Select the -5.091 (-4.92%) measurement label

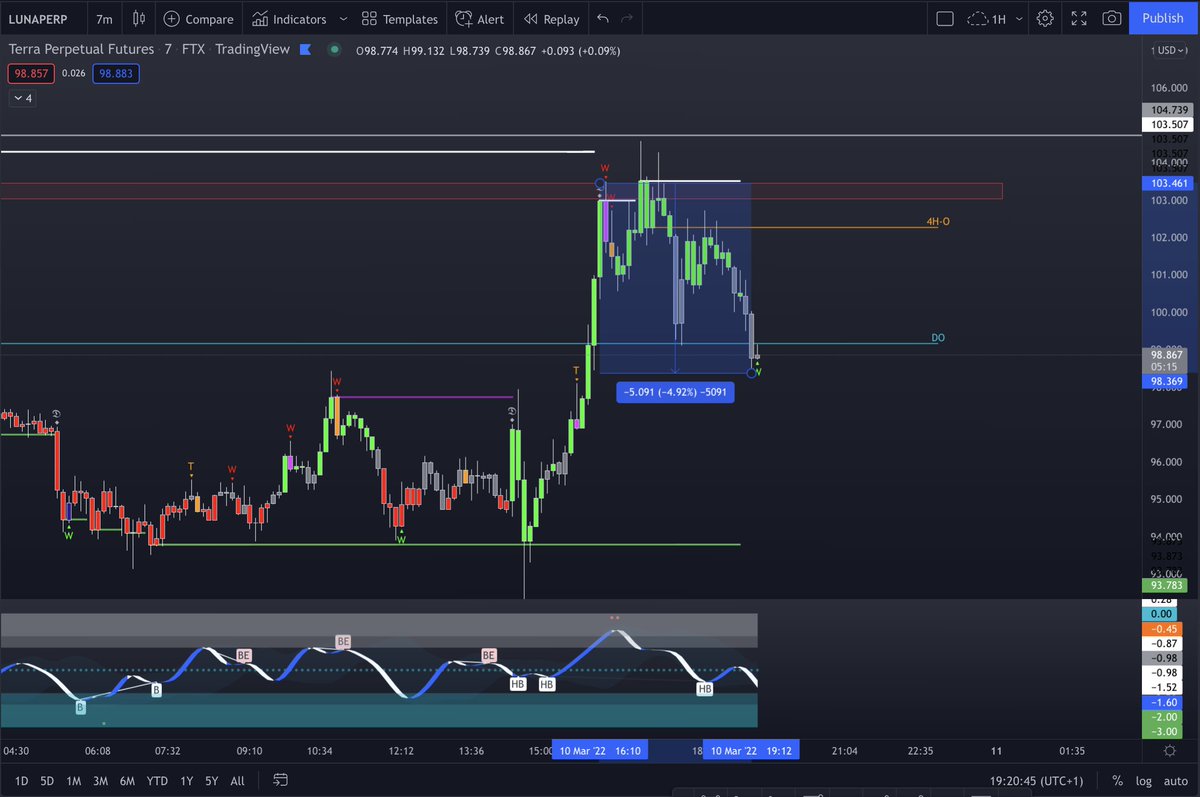pyautogui.click(x=675, y=393)
